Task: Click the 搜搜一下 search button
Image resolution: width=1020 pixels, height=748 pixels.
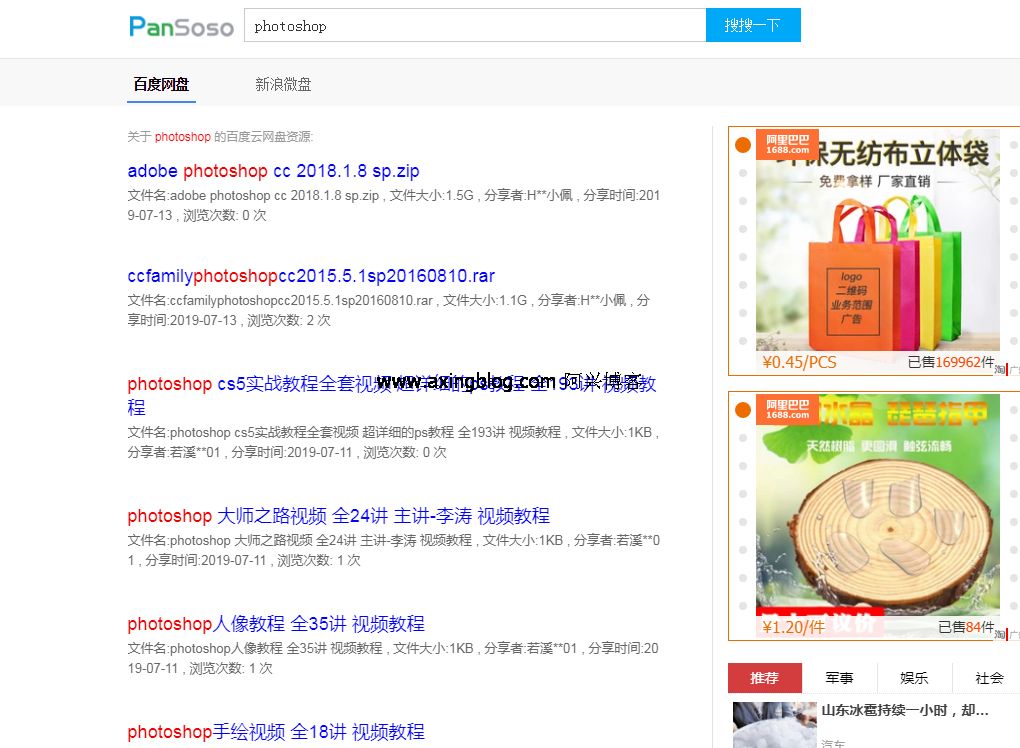Action: coord(753,25)
